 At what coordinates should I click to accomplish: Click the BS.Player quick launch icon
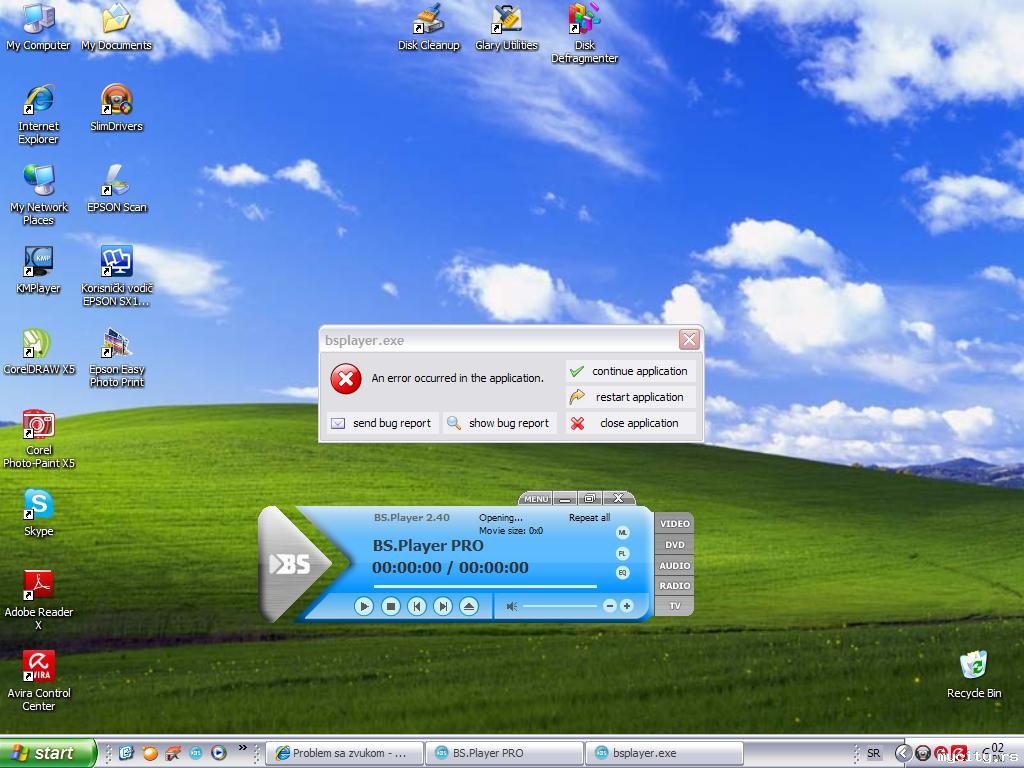(195, 753)
